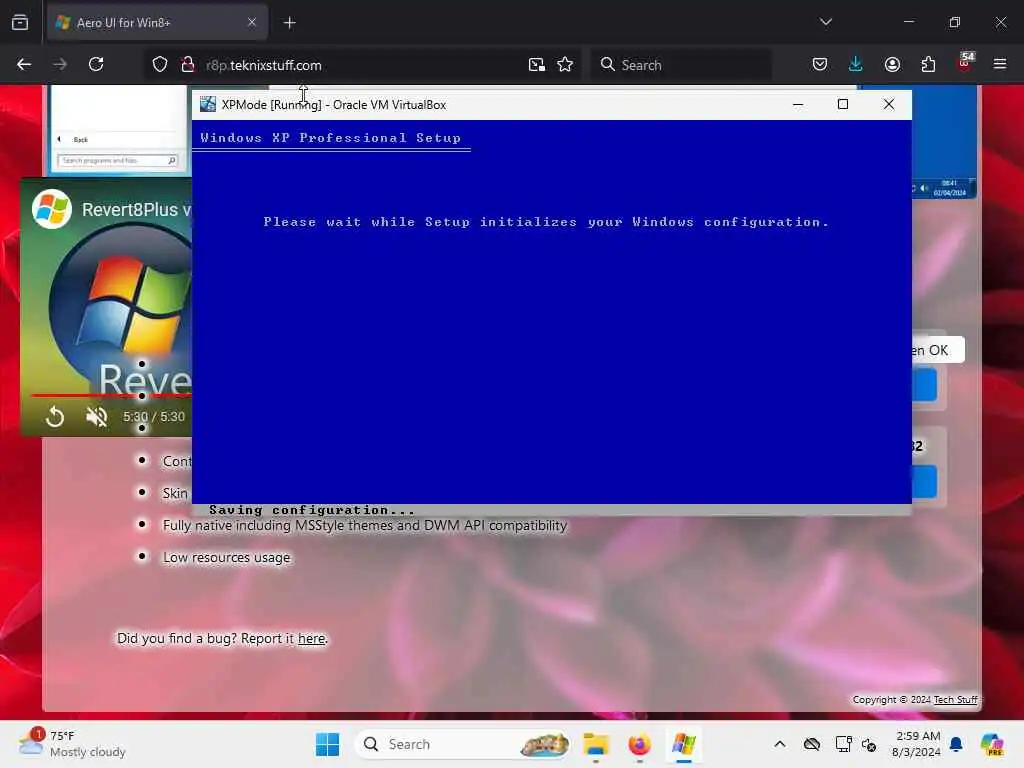This screenshot has width=1024, height=768.
Task: Save page to Pocket
Action: point(820,65)
